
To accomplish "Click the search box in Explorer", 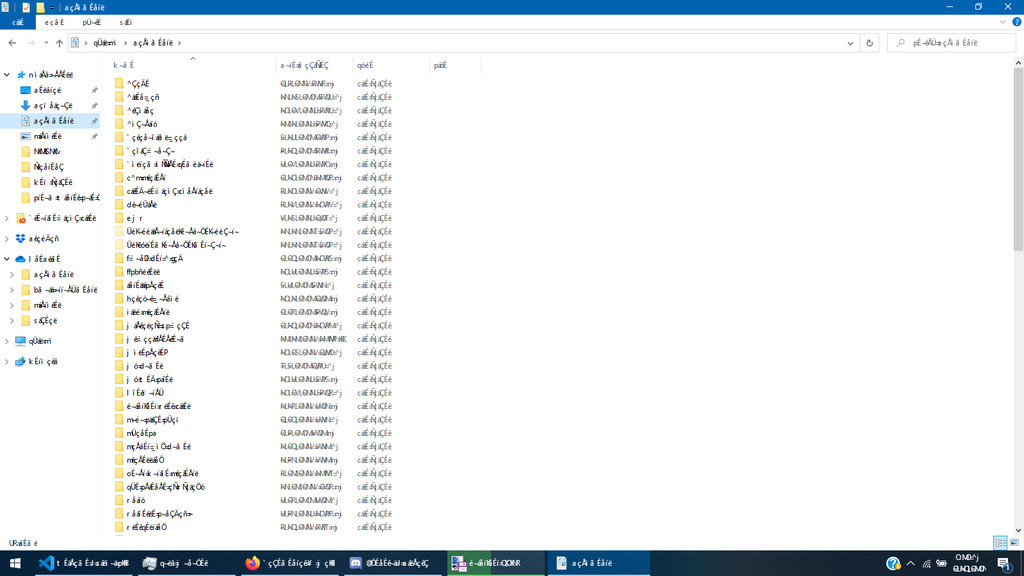I will point(950,43).
